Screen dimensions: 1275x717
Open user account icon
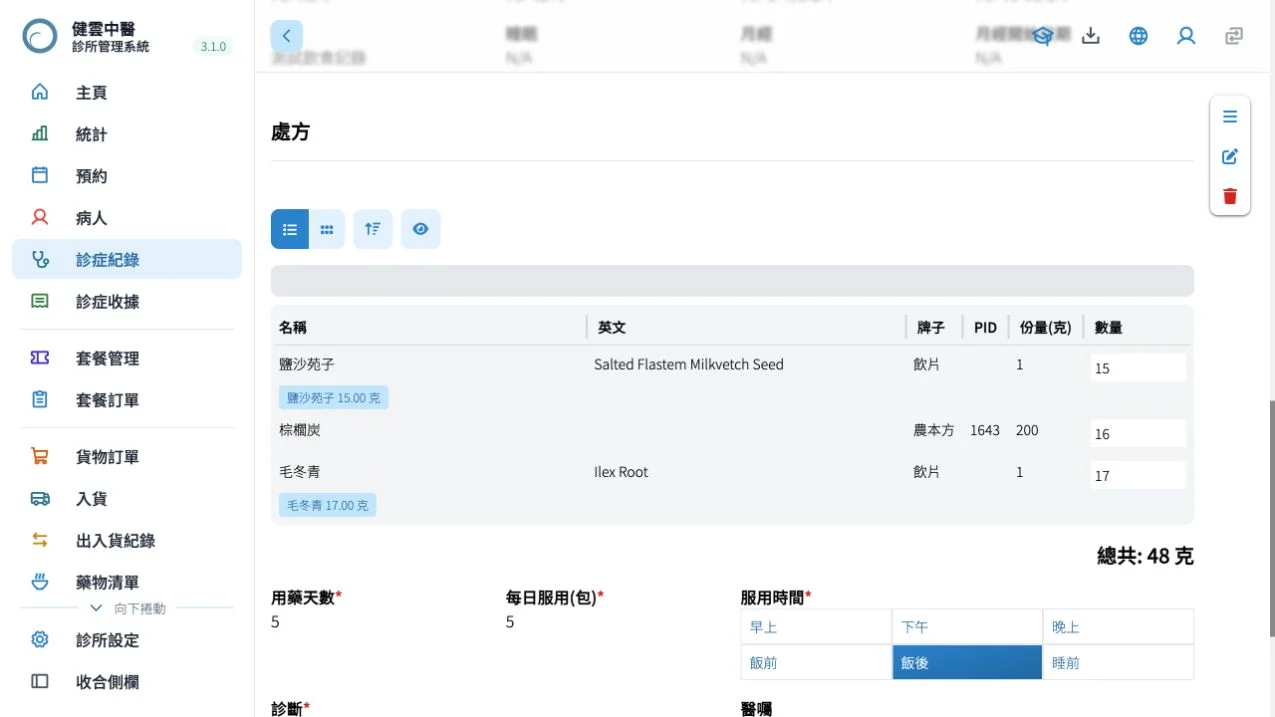[1186, 36]
